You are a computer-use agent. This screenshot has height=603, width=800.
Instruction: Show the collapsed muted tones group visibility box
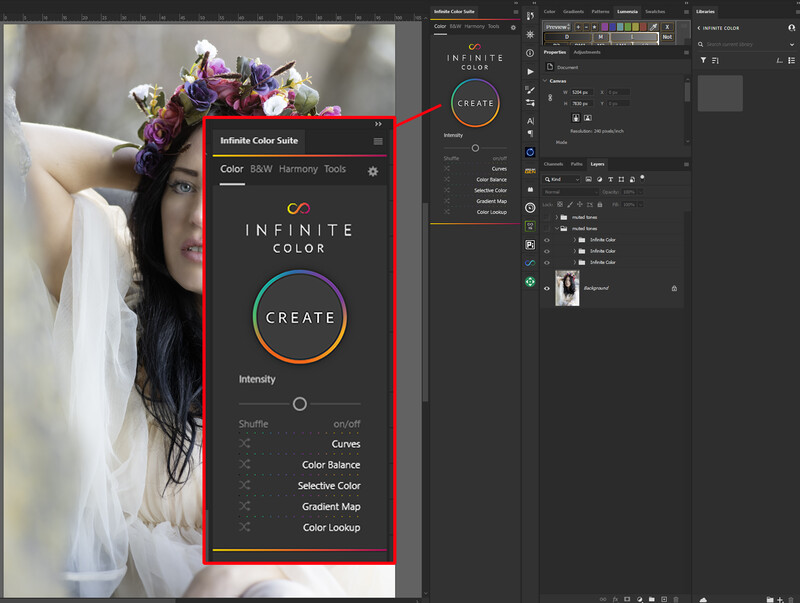click(x=546, y=217)
